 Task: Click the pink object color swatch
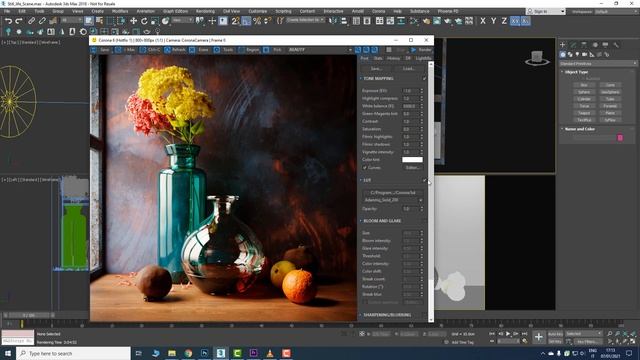click(620, 138)
